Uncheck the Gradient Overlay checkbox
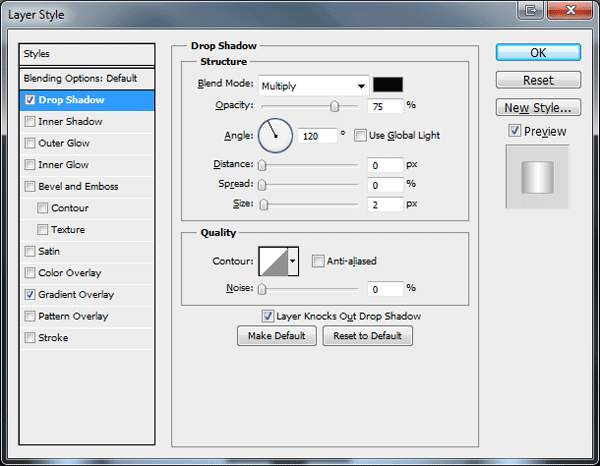The width and height of the screenshot is (600, 466). 30,295
